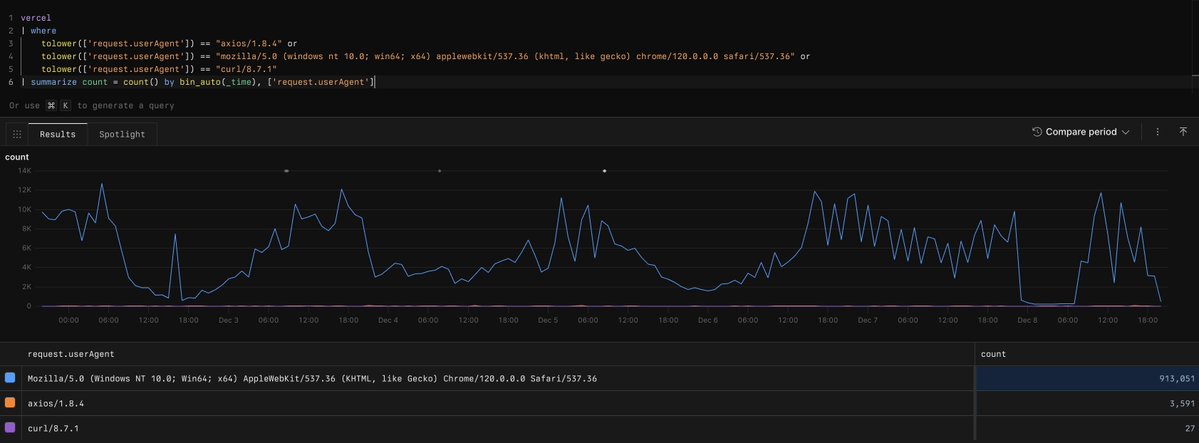Click the '00:00' x-axis label
The image size is (1199, 443).
[x=69, y=320]
